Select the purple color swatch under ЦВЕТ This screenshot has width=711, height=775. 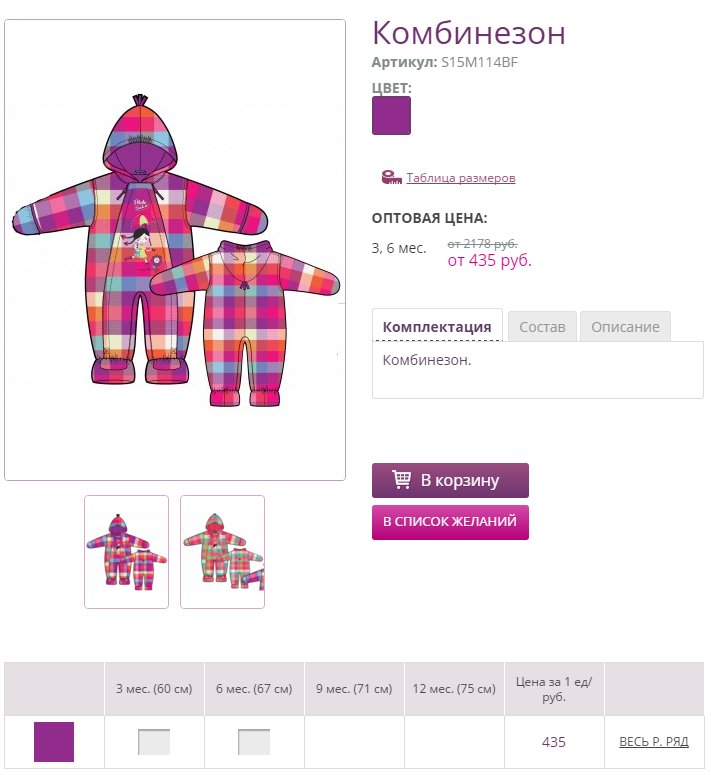(x=391, y=116)
